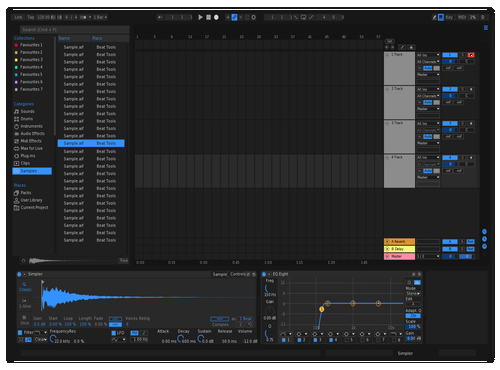Click the Raw button in preview area
This screenshot has width=500, height=370.
click(124, 261)
